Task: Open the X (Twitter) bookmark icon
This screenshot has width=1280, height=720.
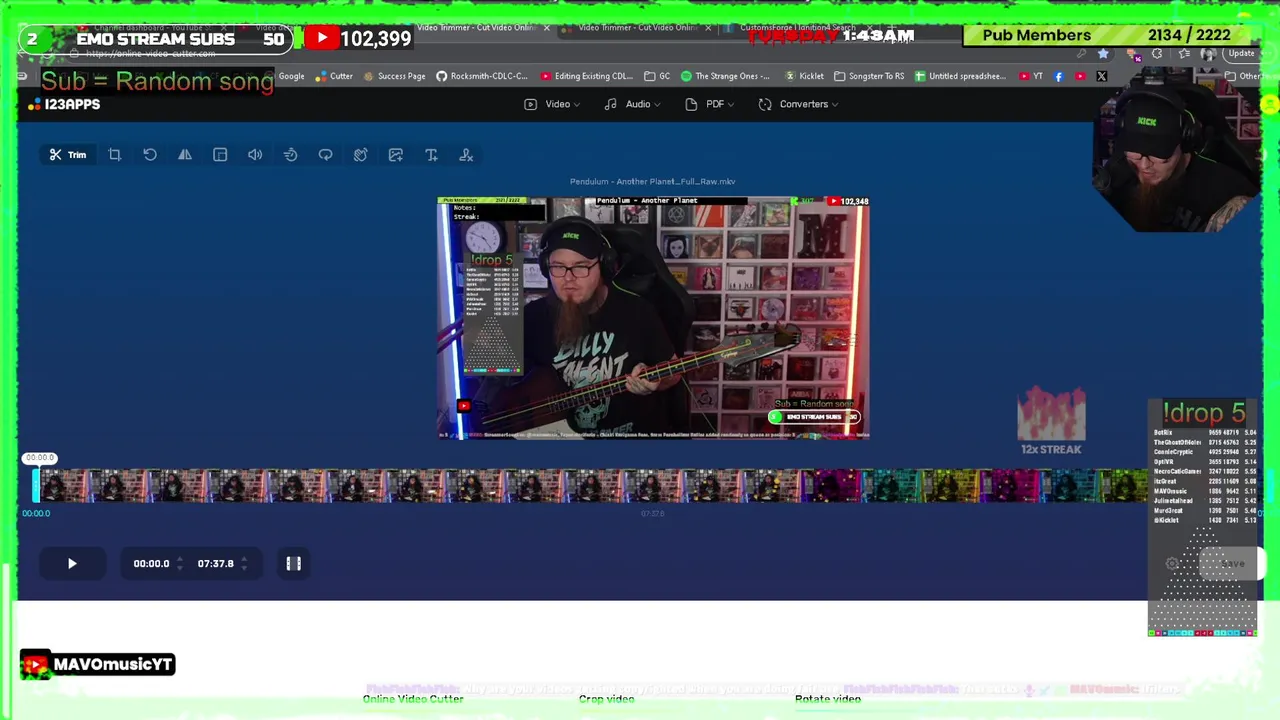Action: pyautogui.click(x=1101, y=76)
